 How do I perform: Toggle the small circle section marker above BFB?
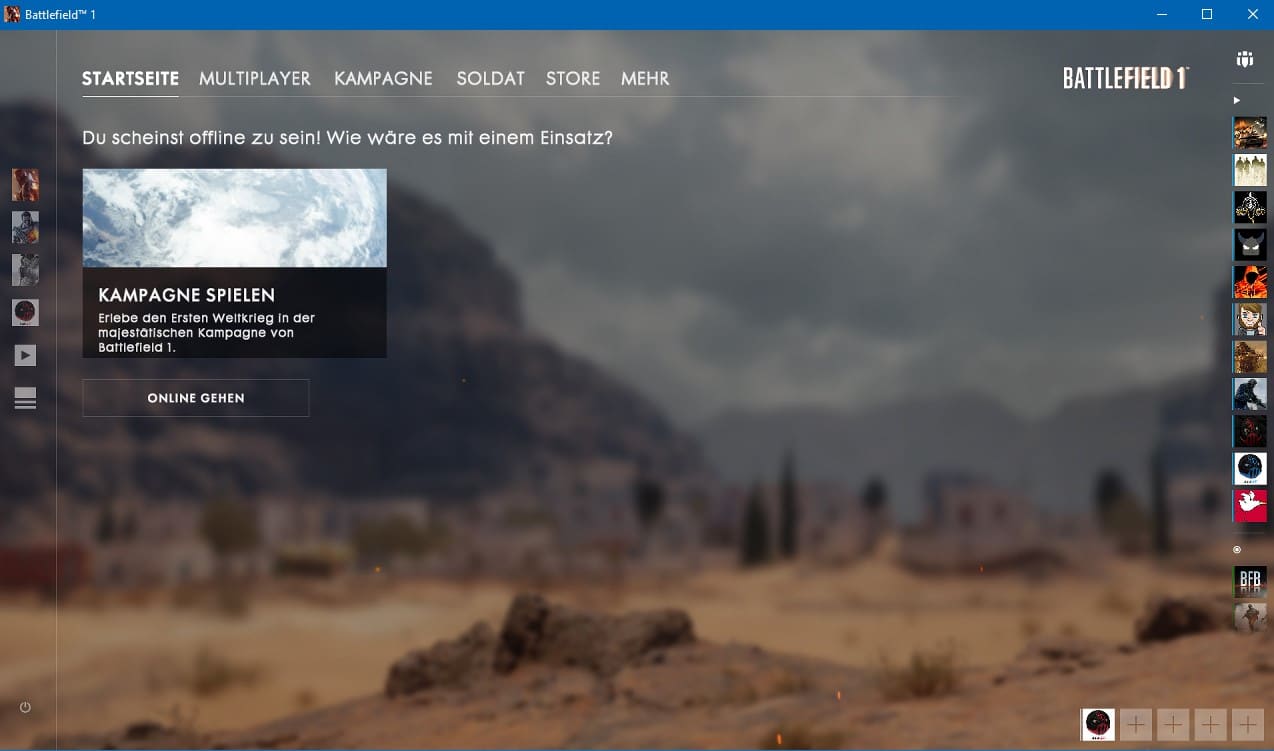(x=1237, y=549)
